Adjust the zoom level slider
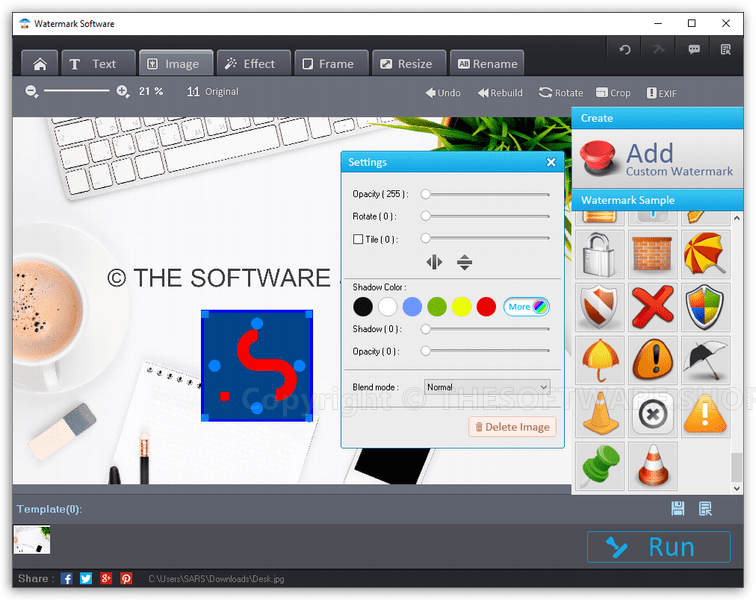 click(77, 91)
